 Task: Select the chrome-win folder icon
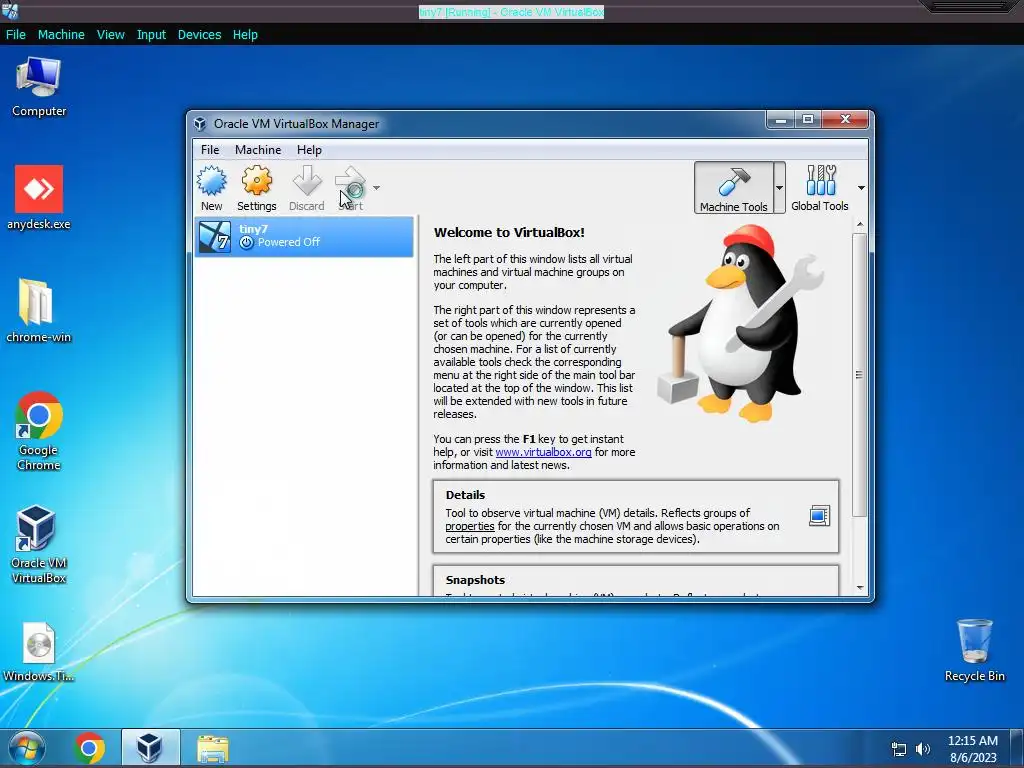pos(39,311)
